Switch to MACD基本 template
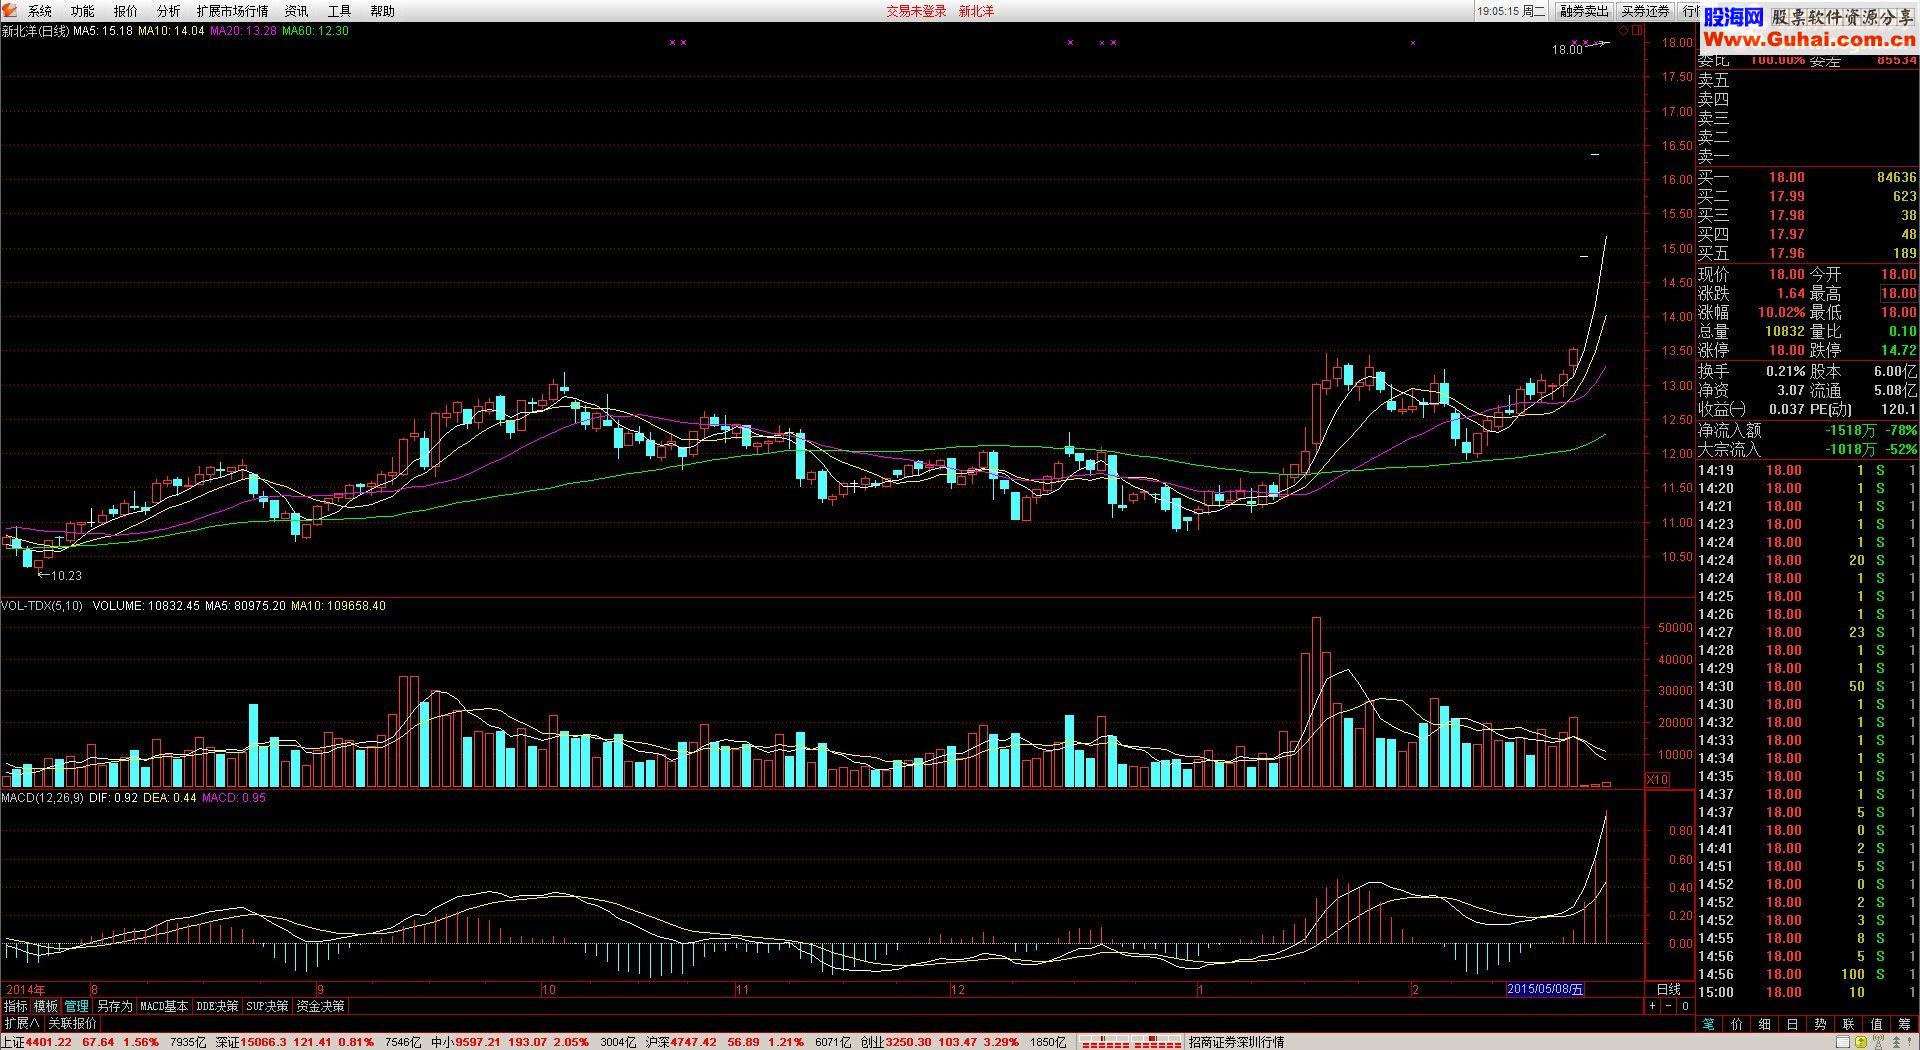This screenshot has height=1050, width=1920. (164, 1006)
